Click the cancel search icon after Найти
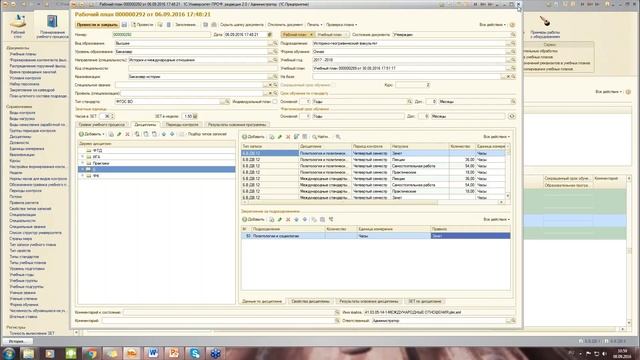Viewport: 640px width, 360px height. point(338,137)
